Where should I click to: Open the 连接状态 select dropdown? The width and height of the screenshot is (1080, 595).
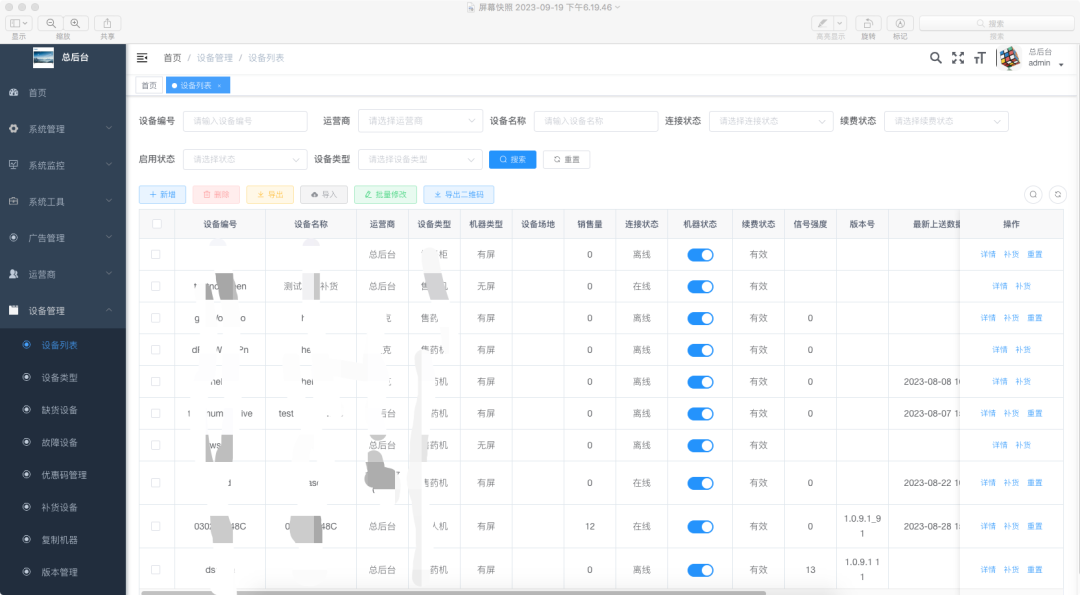pyautogui.click(x=771, y=121)
